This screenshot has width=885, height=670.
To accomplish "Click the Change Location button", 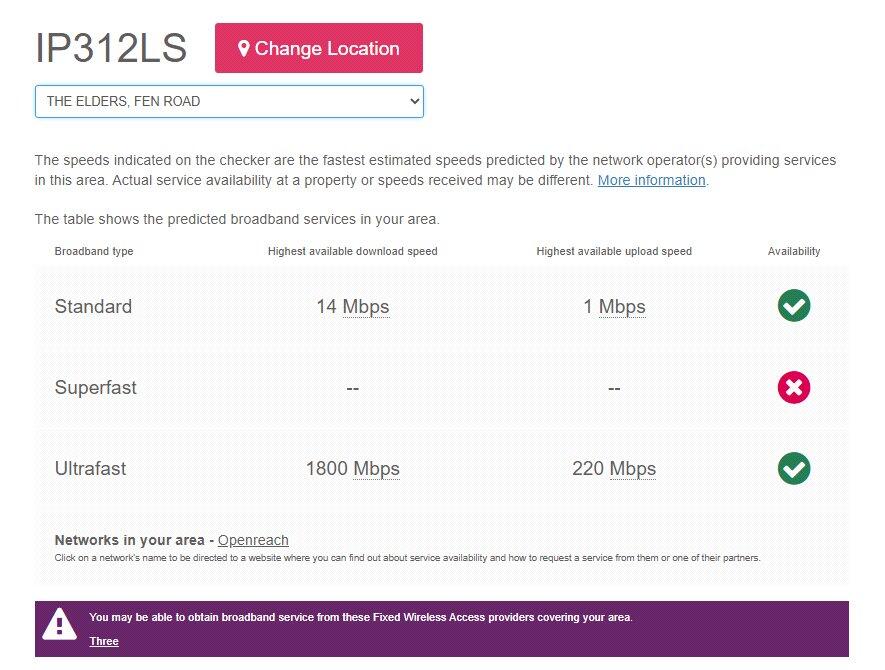I will [319, 48].
